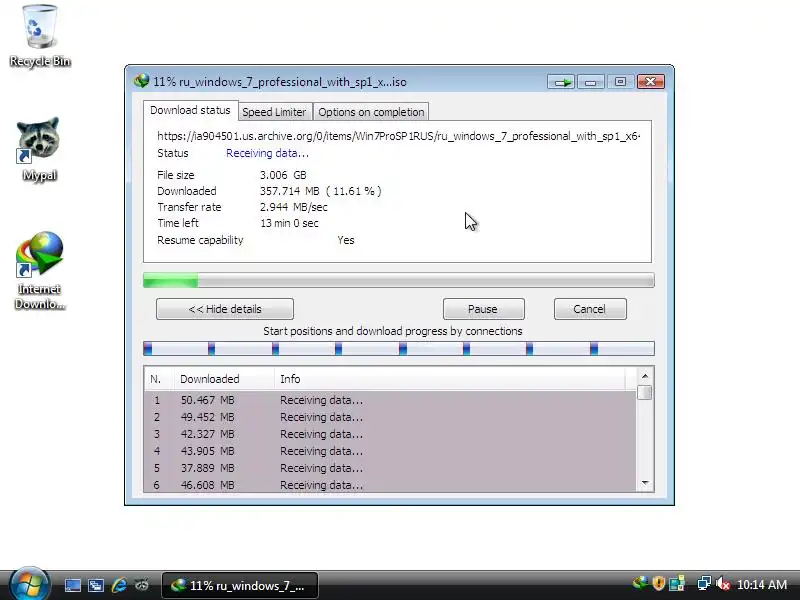Click the main green download progress bar
Viewport: 800px width, 600px height.
coord(398,280)
